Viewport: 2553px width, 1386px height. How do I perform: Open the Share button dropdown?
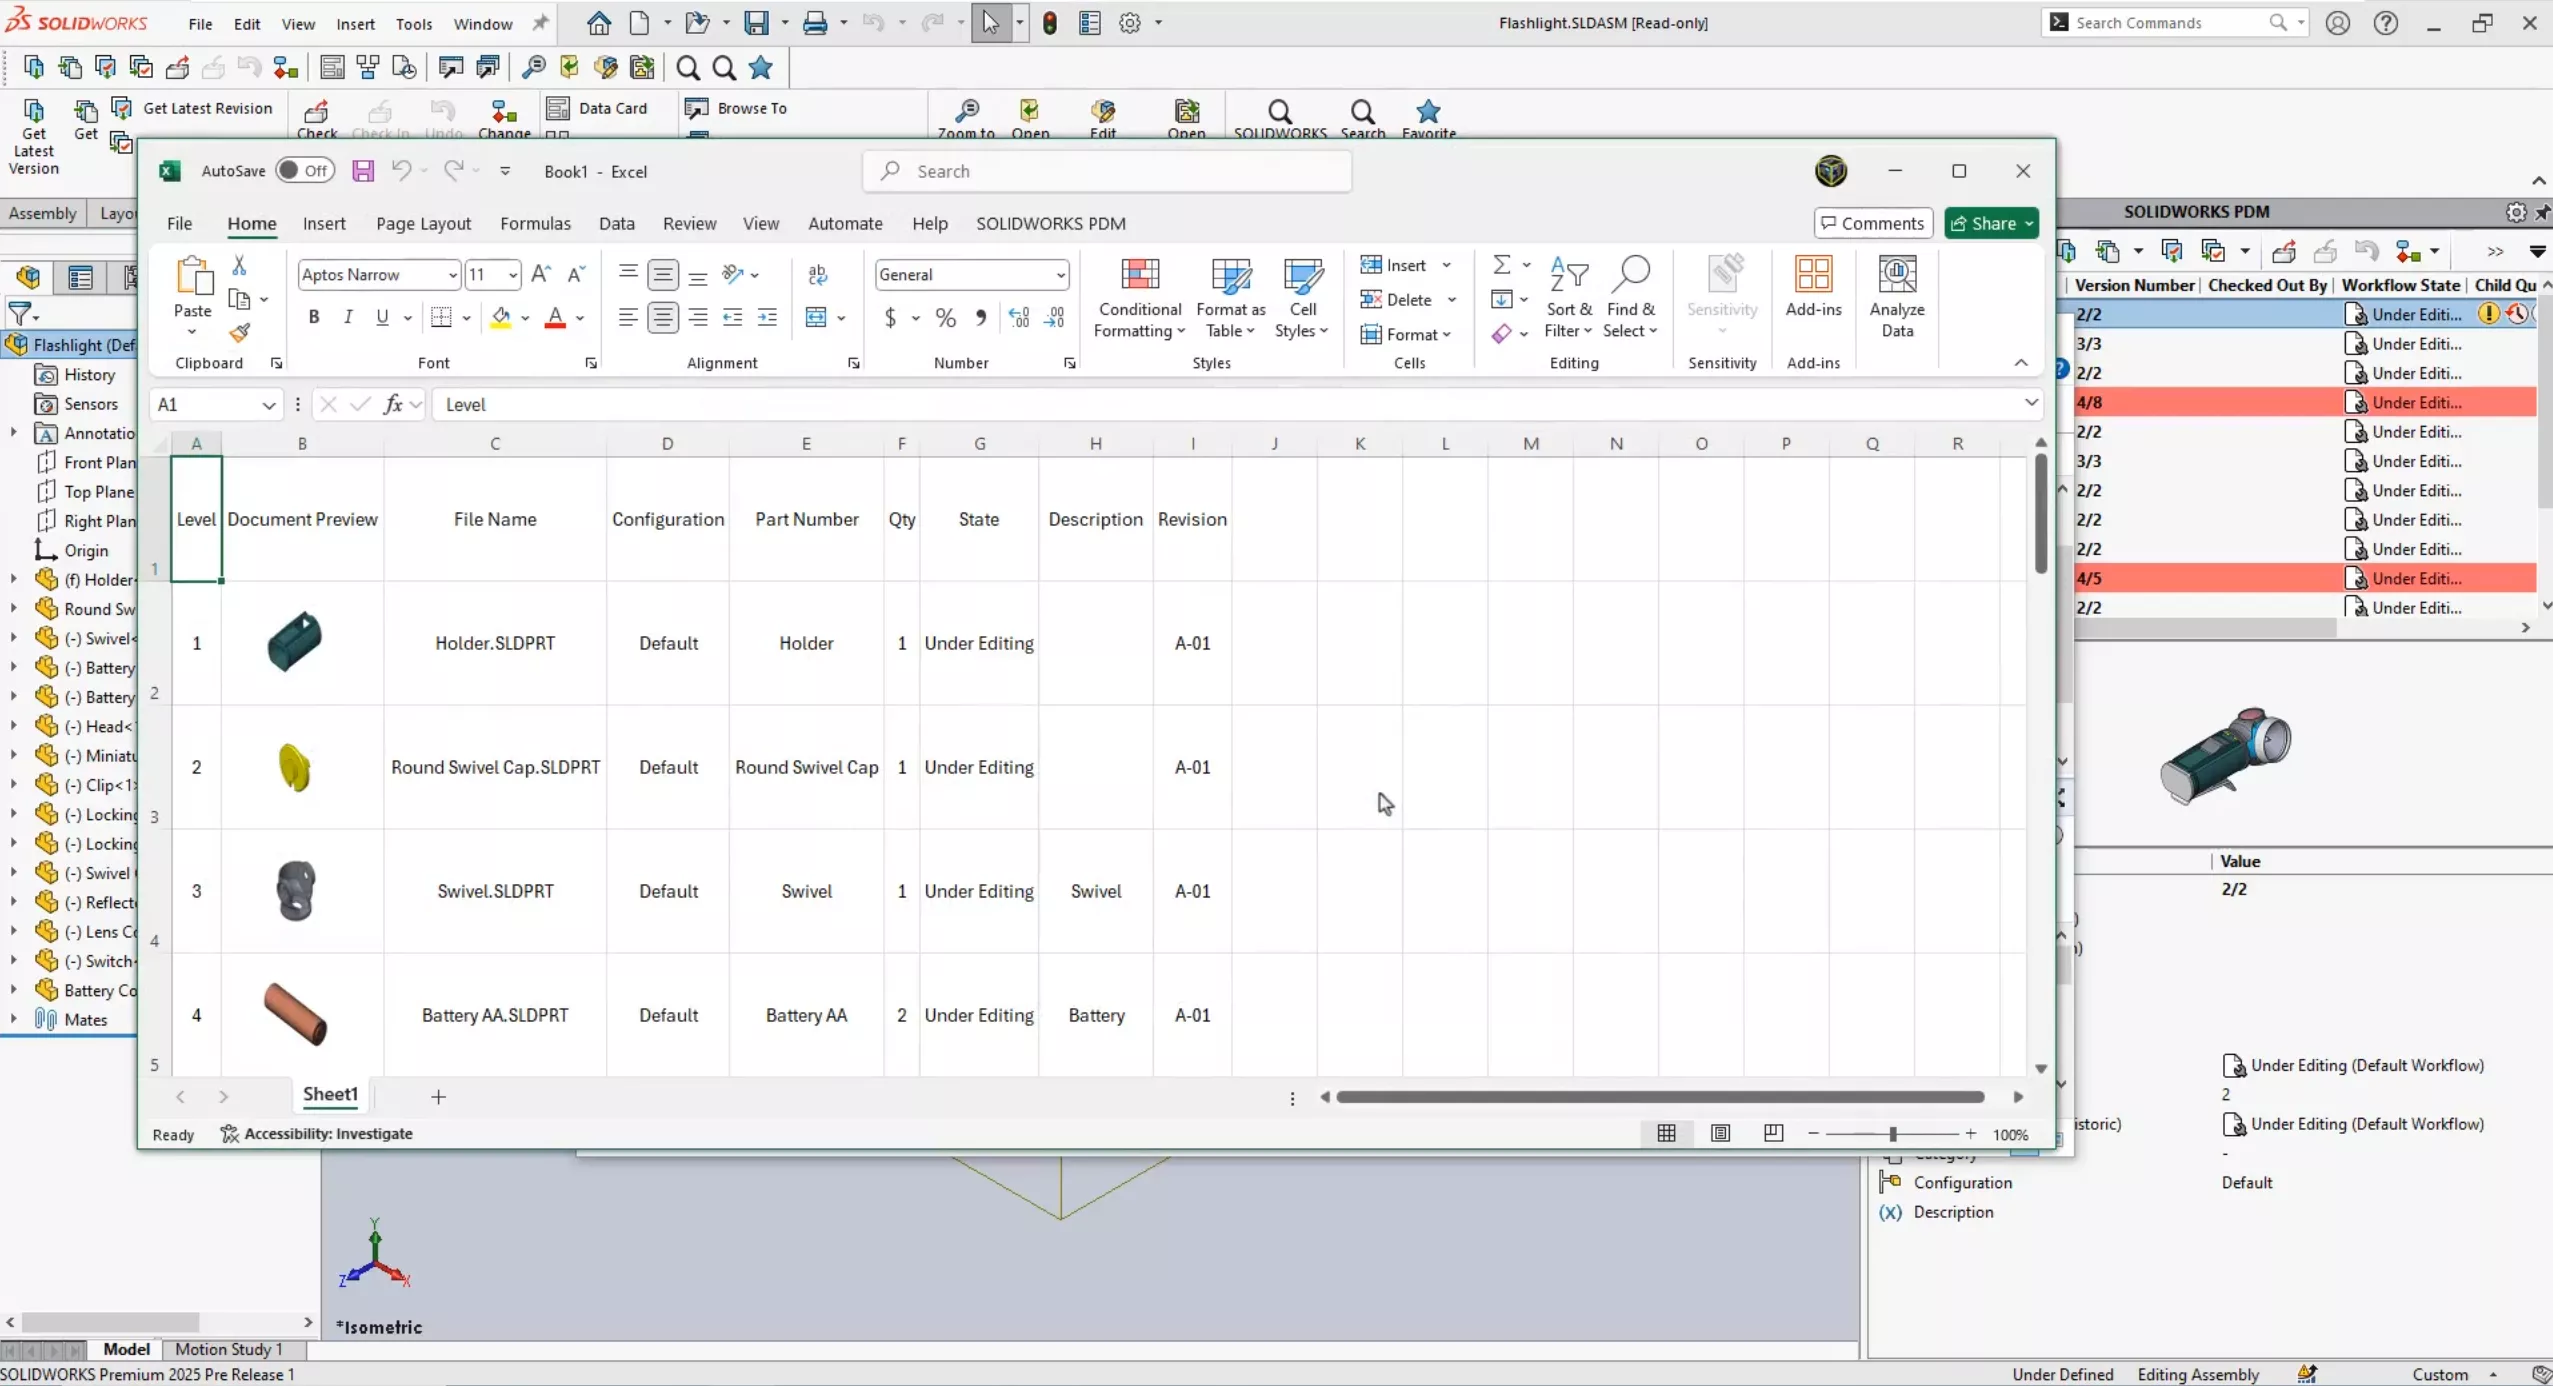point(2029,224)
